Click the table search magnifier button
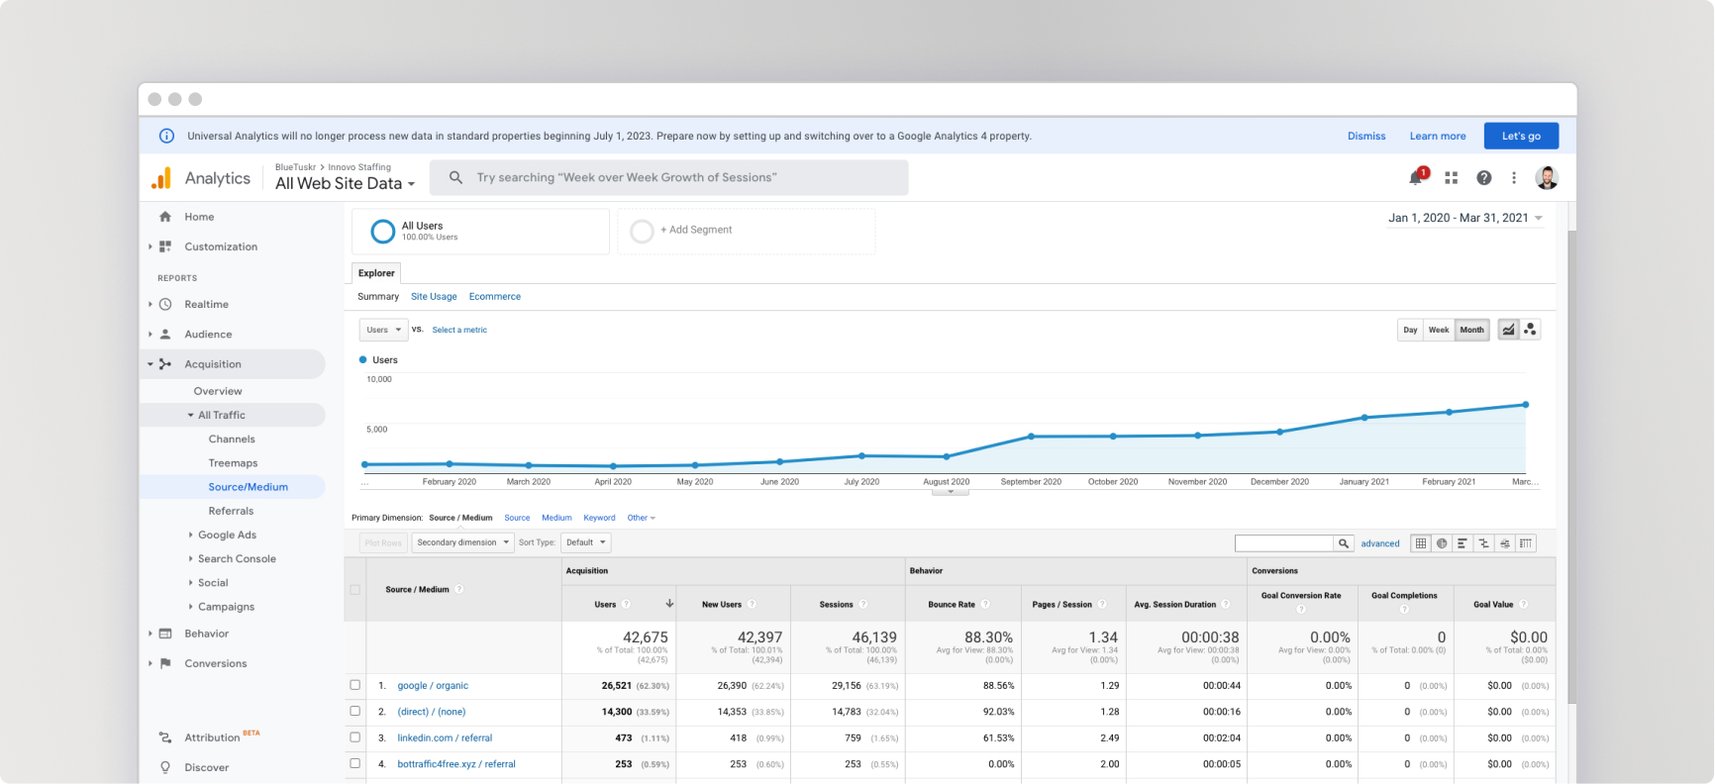The width and height of the screenshot is (1715, 784). click(x=1344, y=543)
